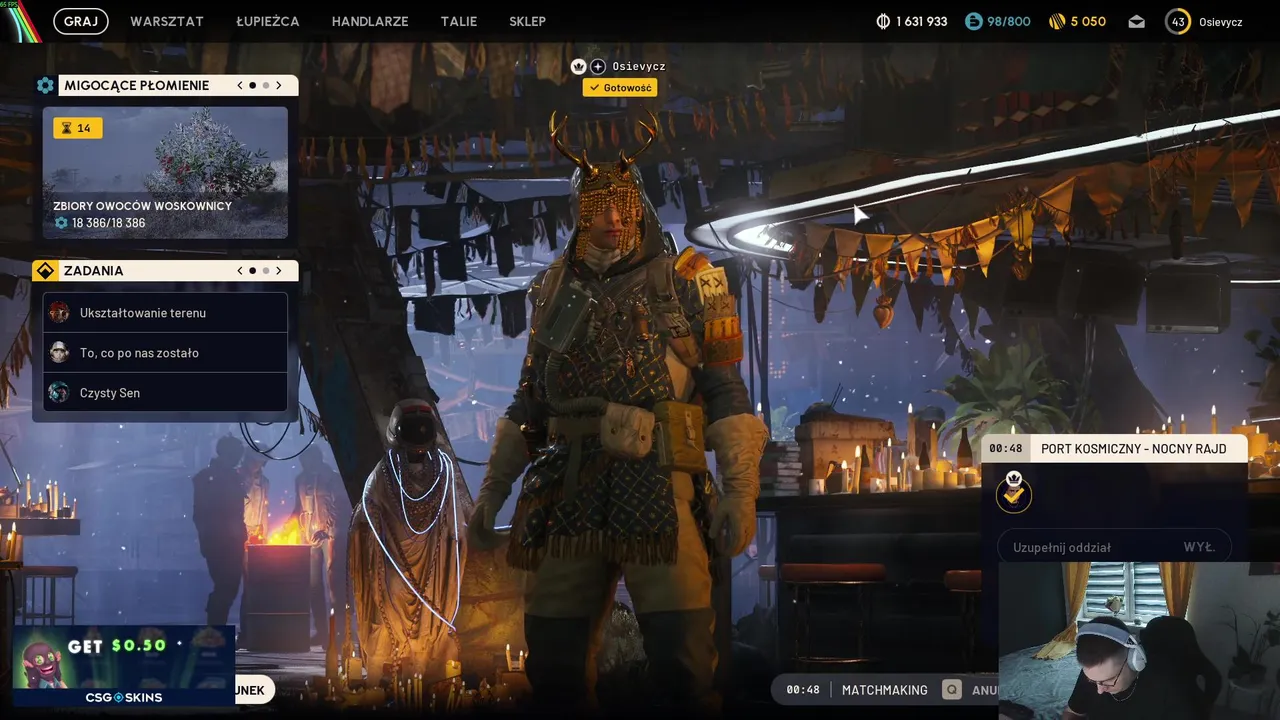The height and width of the screenshot is (720, 1280).
Task: Select first page dot in MIGOCĄCE PŁOMIENIE header
Action: [253, 85]
